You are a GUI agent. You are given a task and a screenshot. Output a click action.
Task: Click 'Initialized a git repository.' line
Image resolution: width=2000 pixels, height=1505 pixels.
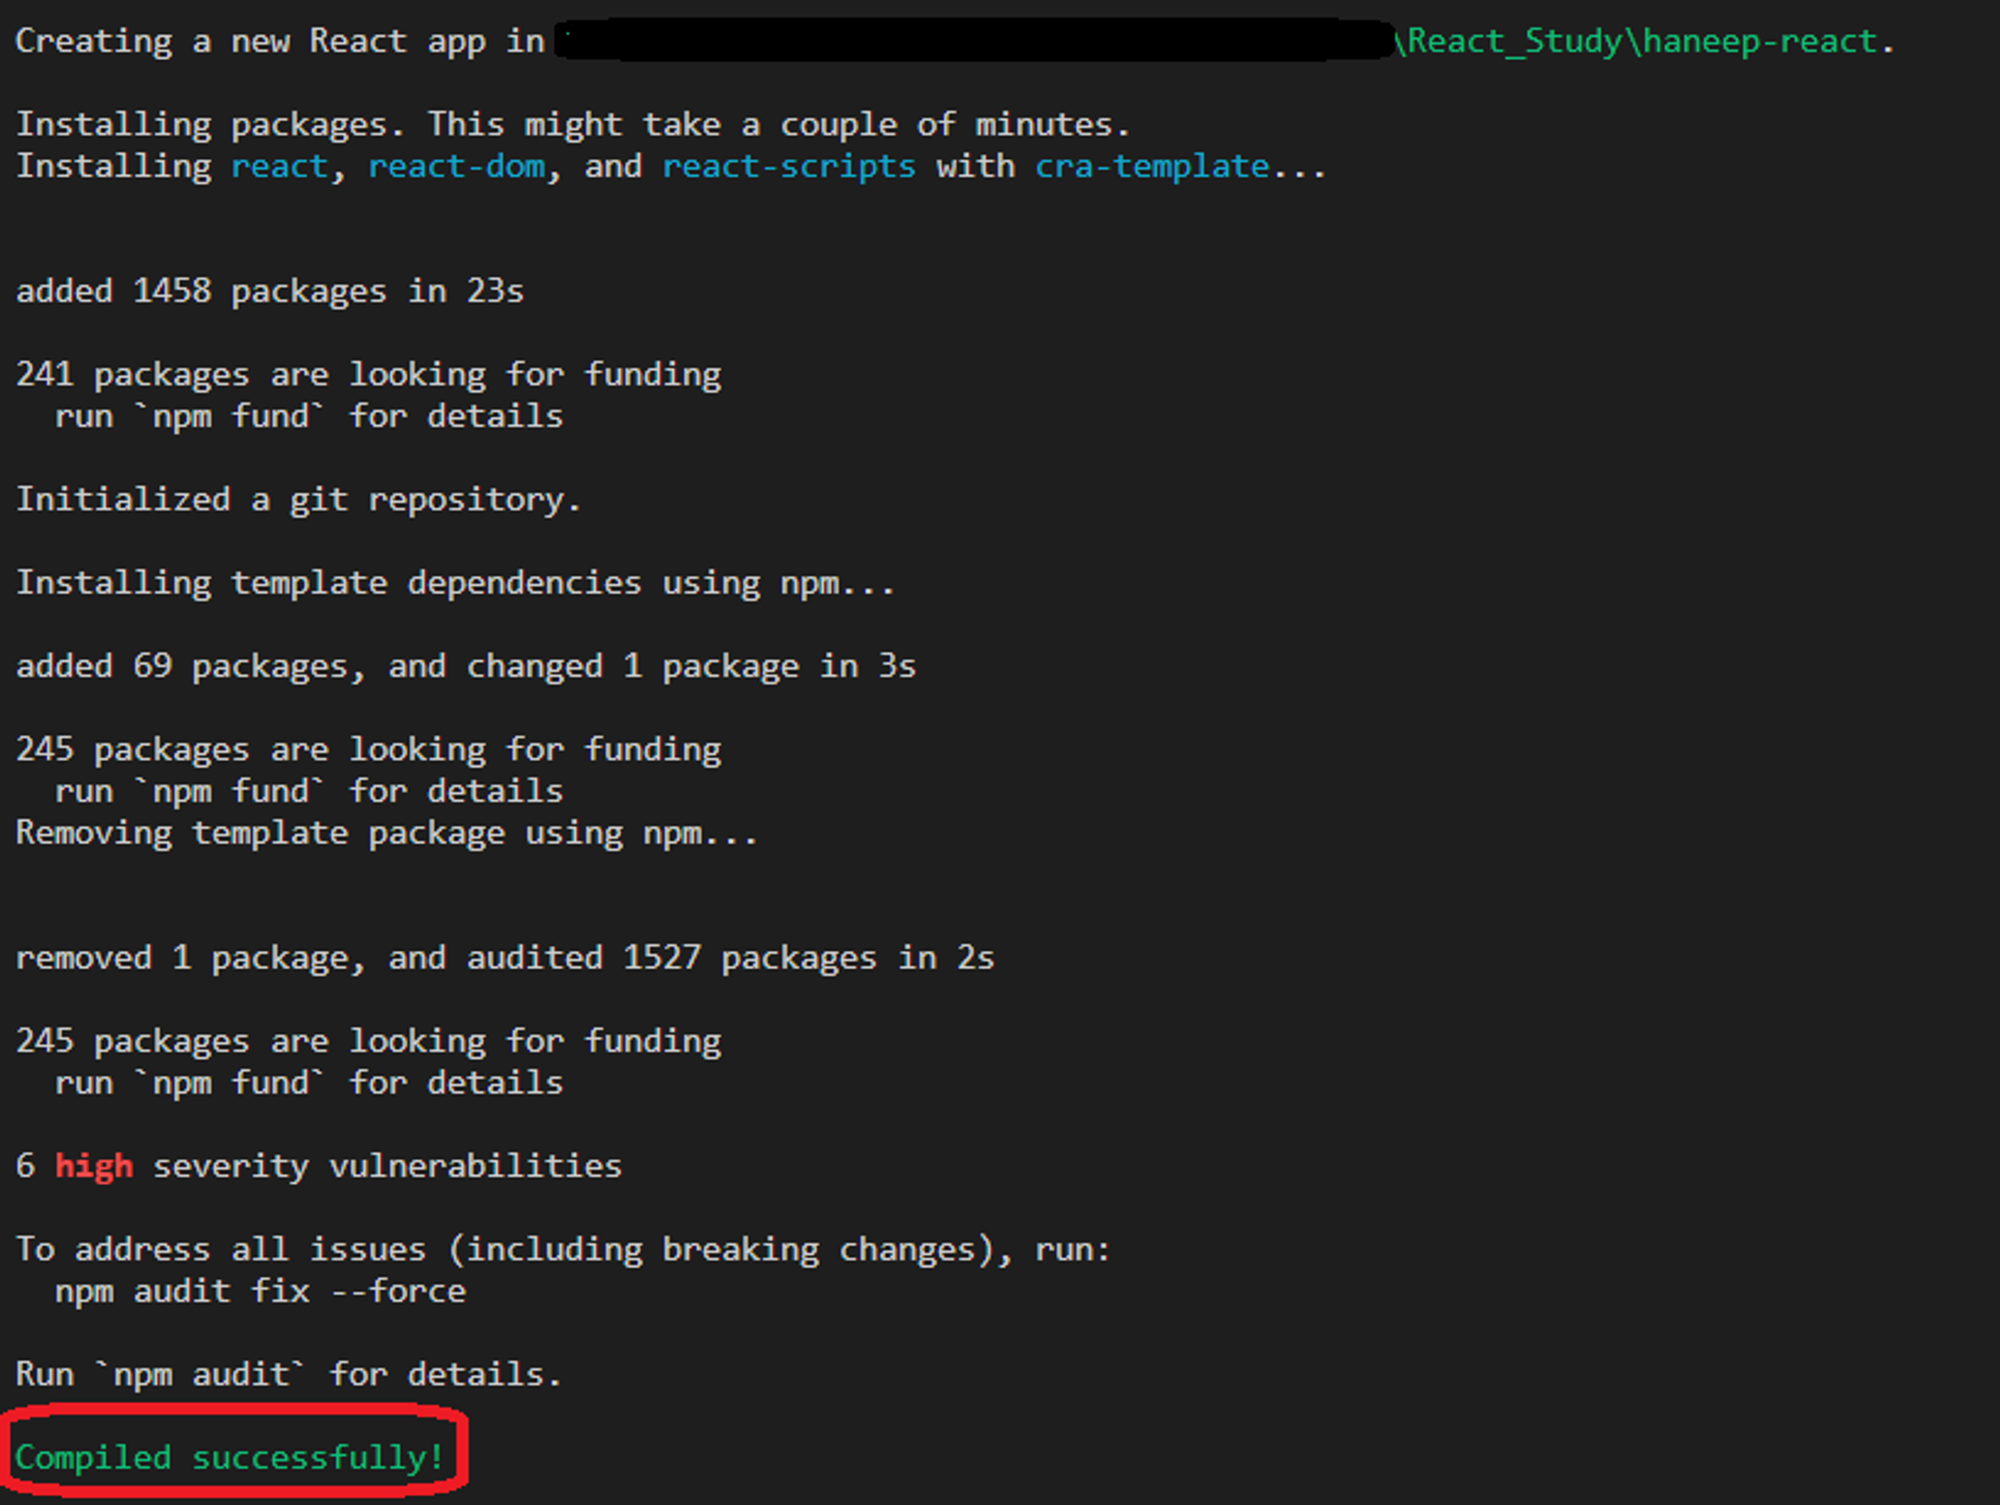(x=298, y=499)
